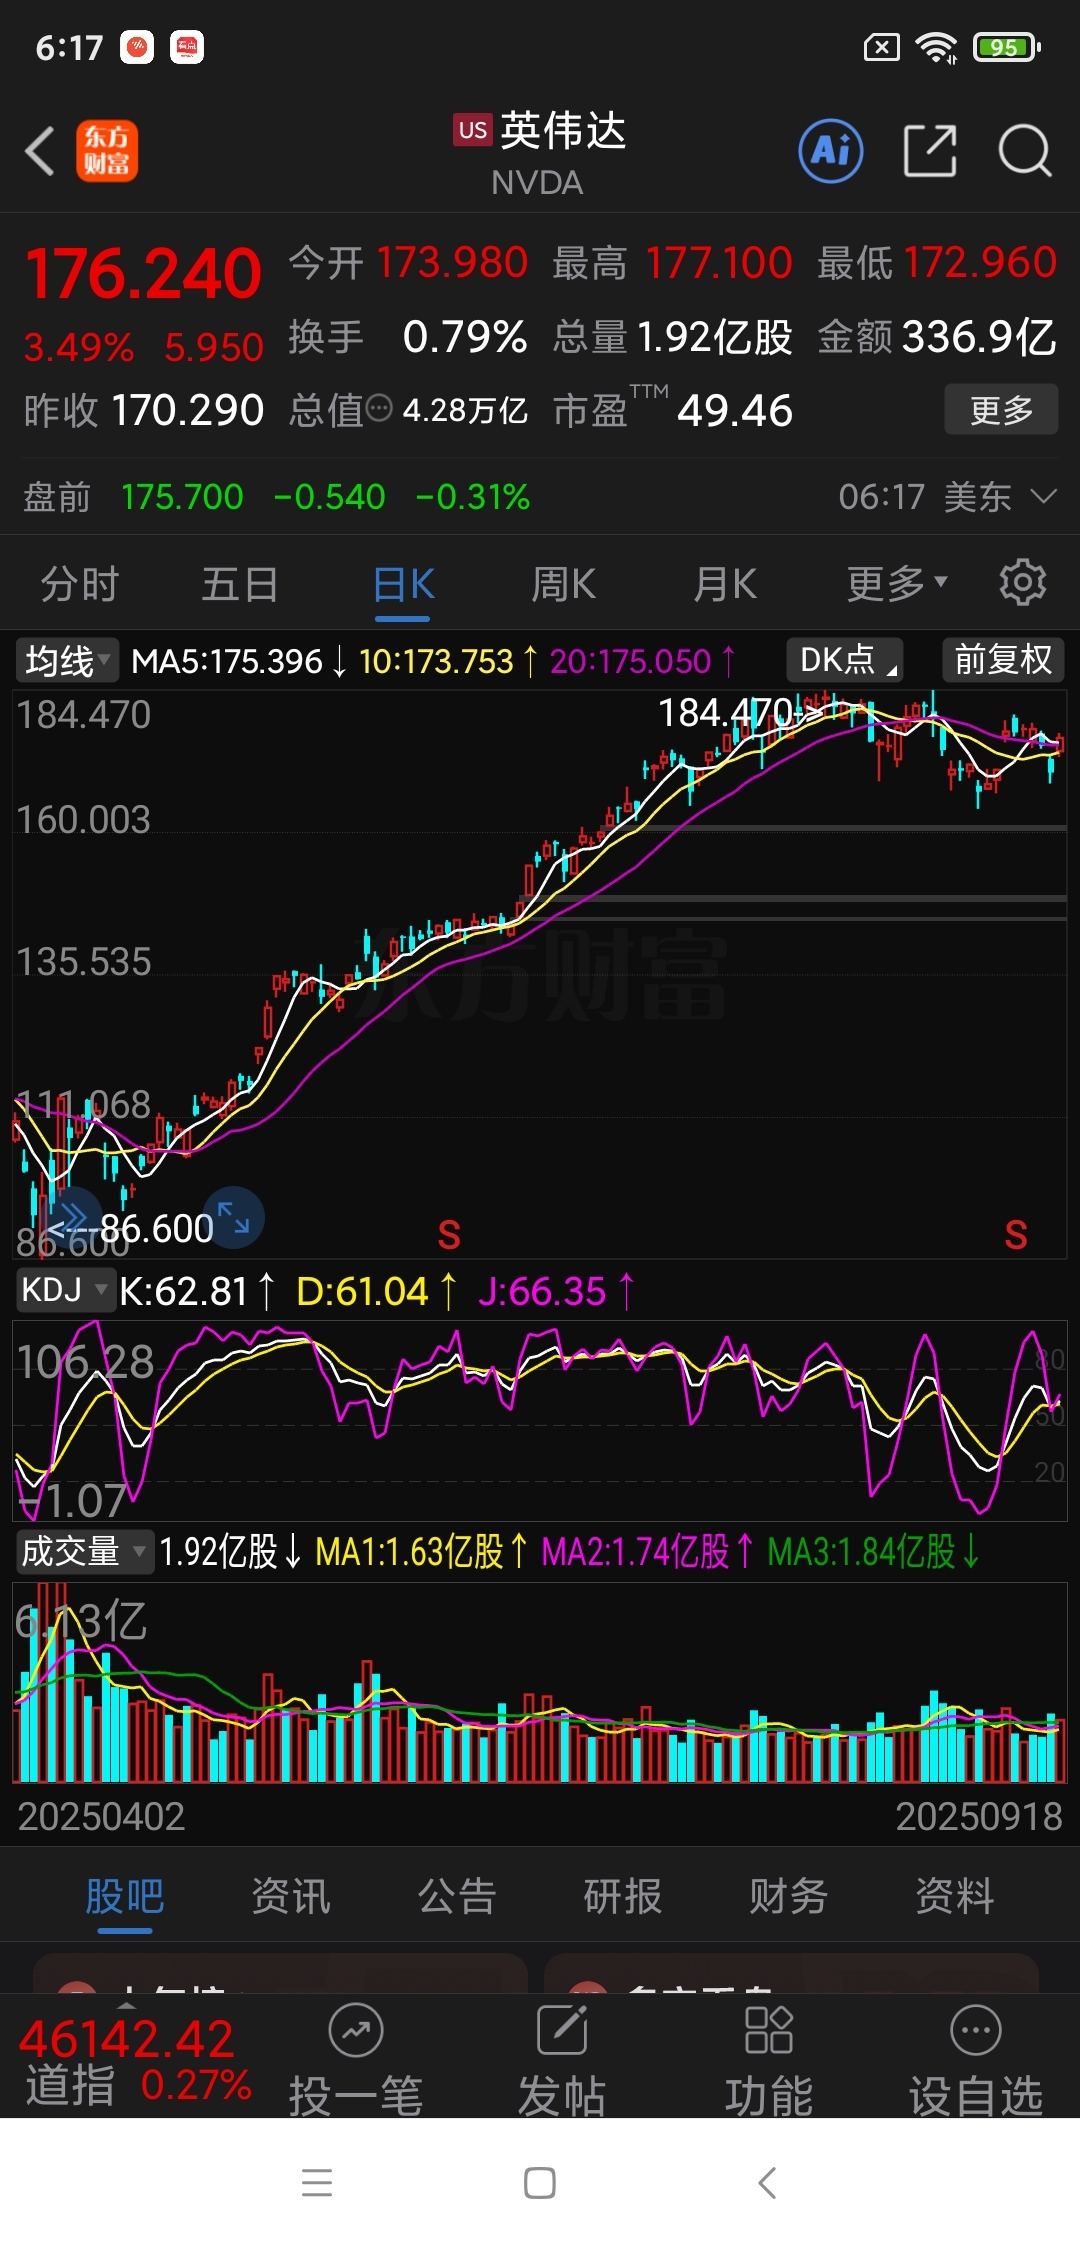
Task: Open chart settings gear icon
Action: click(x=1023, y=583)
